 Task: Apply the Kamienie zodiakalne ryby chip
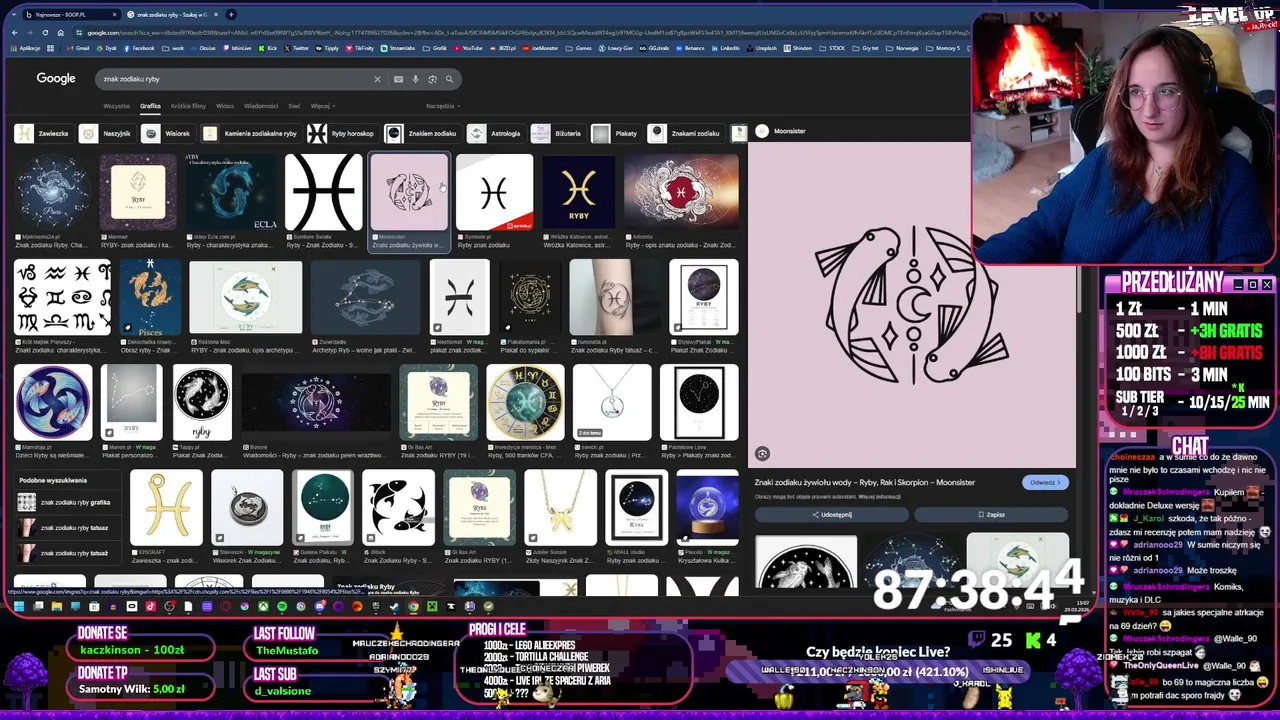pyautogui.click(x=250, y=133)
